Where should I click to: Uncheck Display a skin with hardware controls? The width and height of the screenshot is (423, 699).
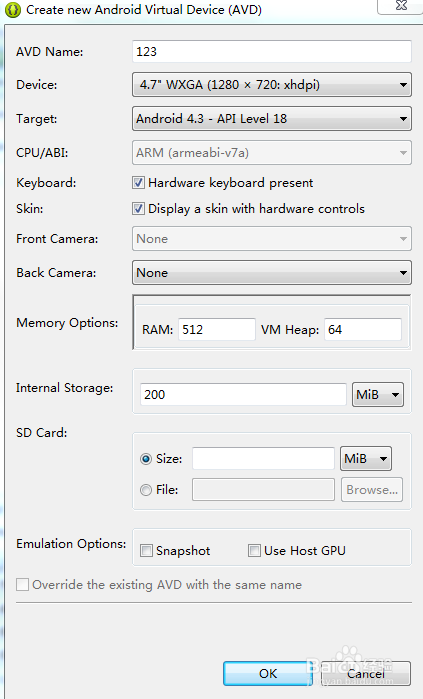pyautogui.click(x=138, y=209)
